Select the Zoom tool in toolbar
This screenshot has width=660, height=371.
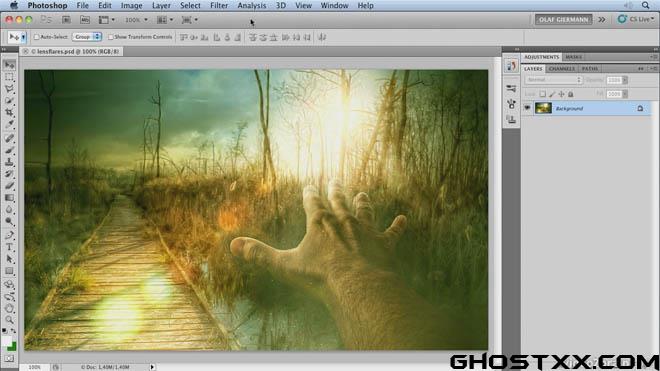click(x=9, y=320)
